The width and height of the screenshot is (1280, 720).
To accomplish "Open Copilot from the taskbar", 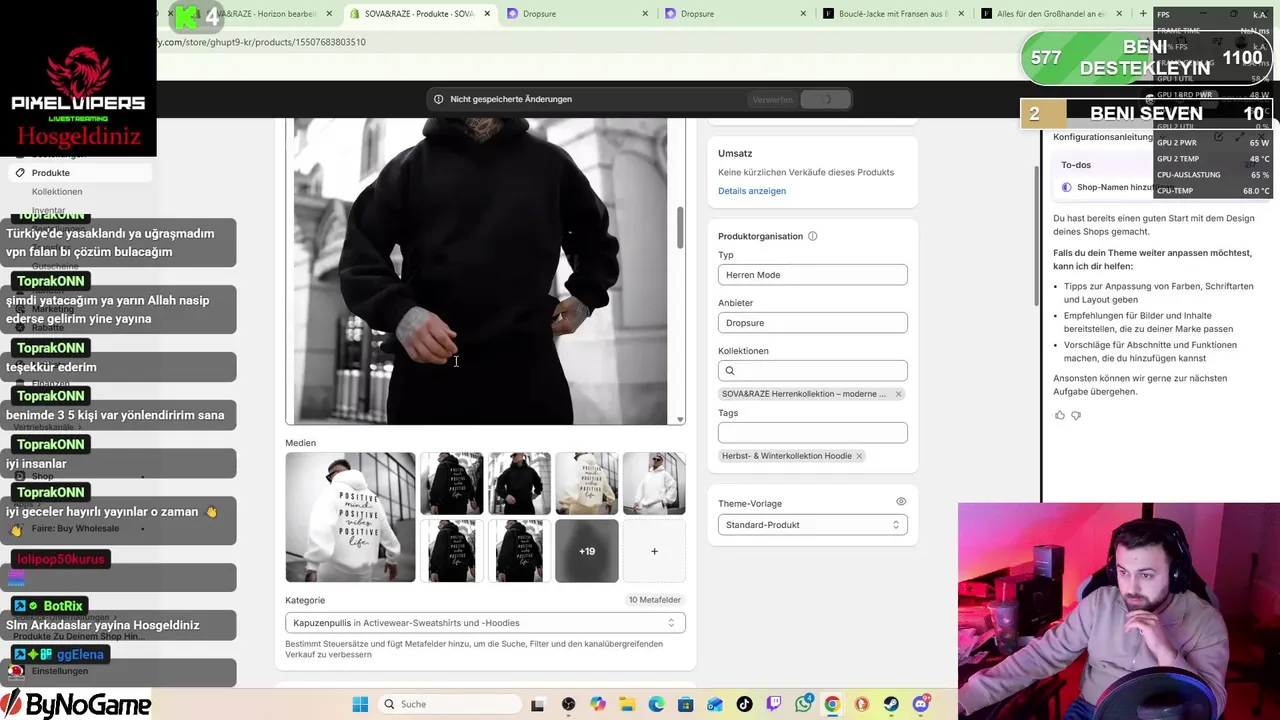I will point(598,704).
